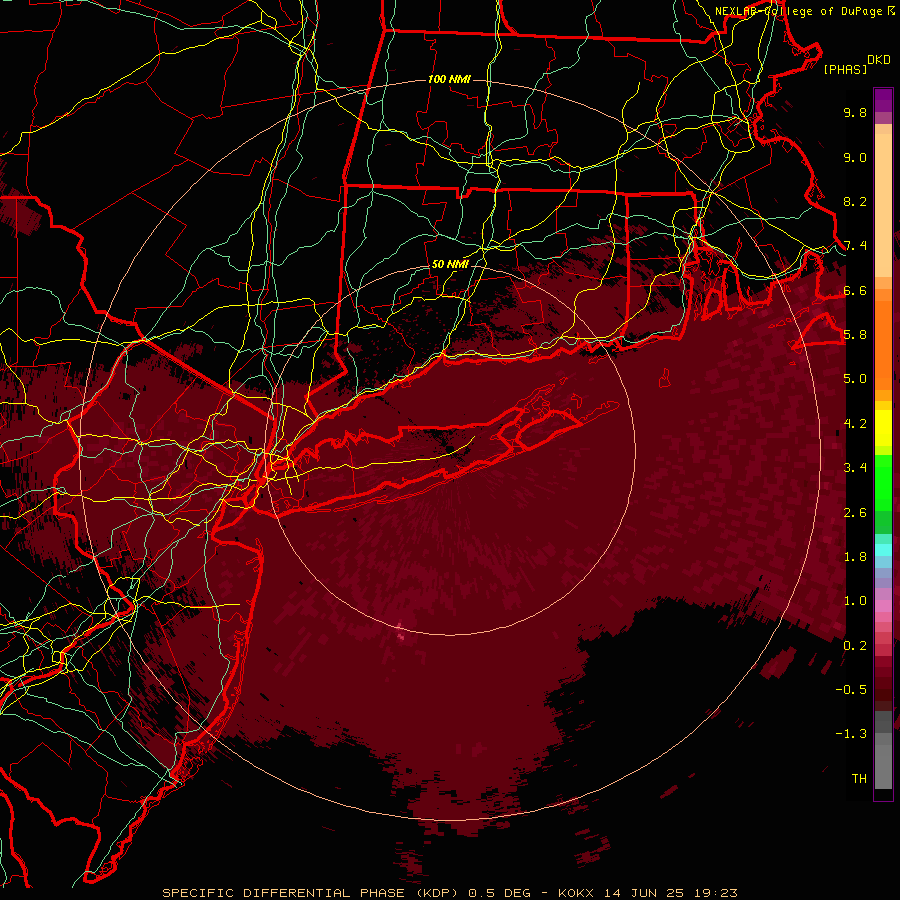Click the 5.0 value on the scale
The height and width of the screenshot is (900, 900).
855,379
